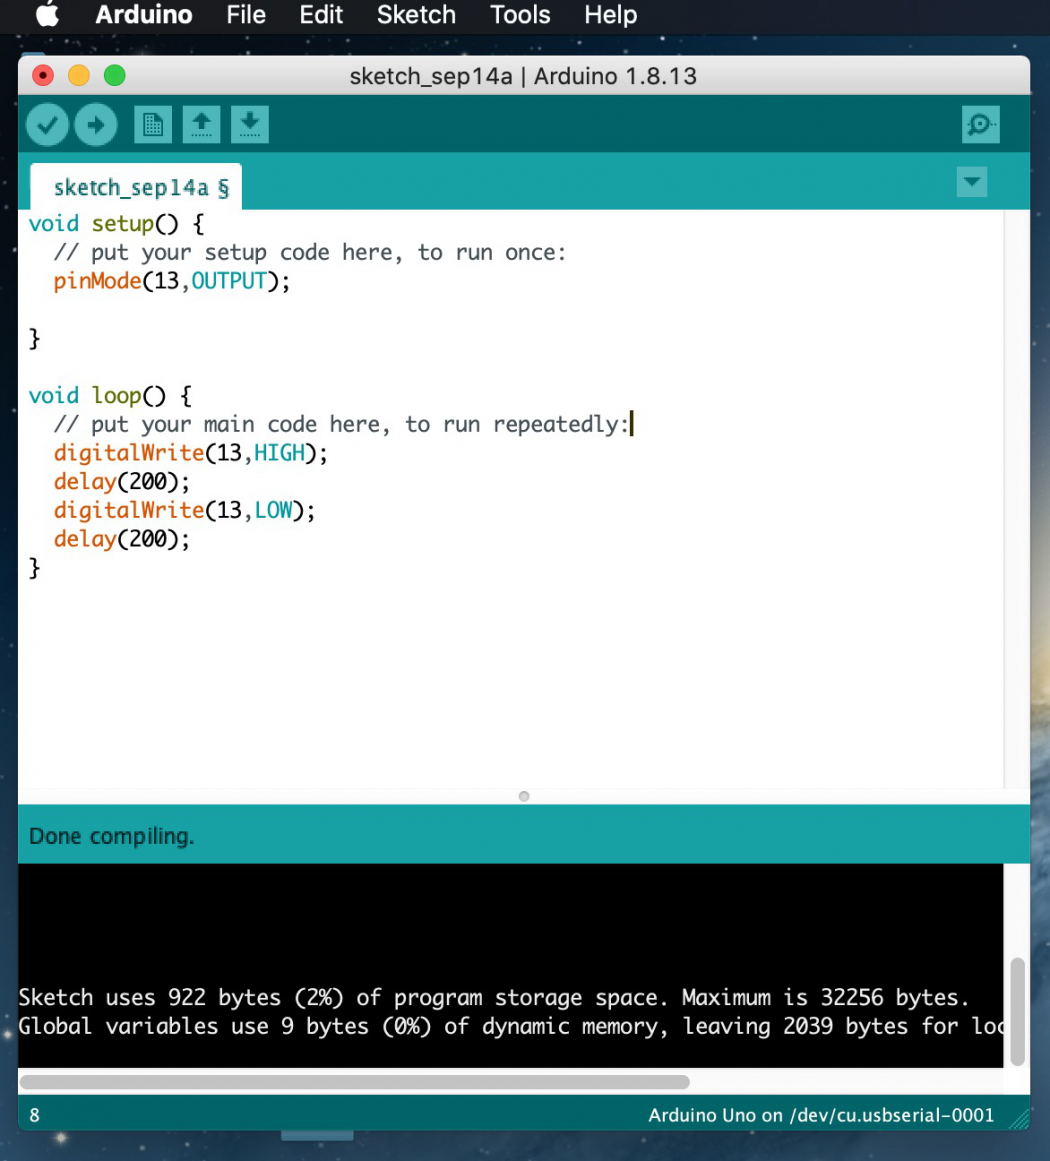Create a new sketch with New icon
This screenshot has width=1050, height=1161.
click(152, 125)
